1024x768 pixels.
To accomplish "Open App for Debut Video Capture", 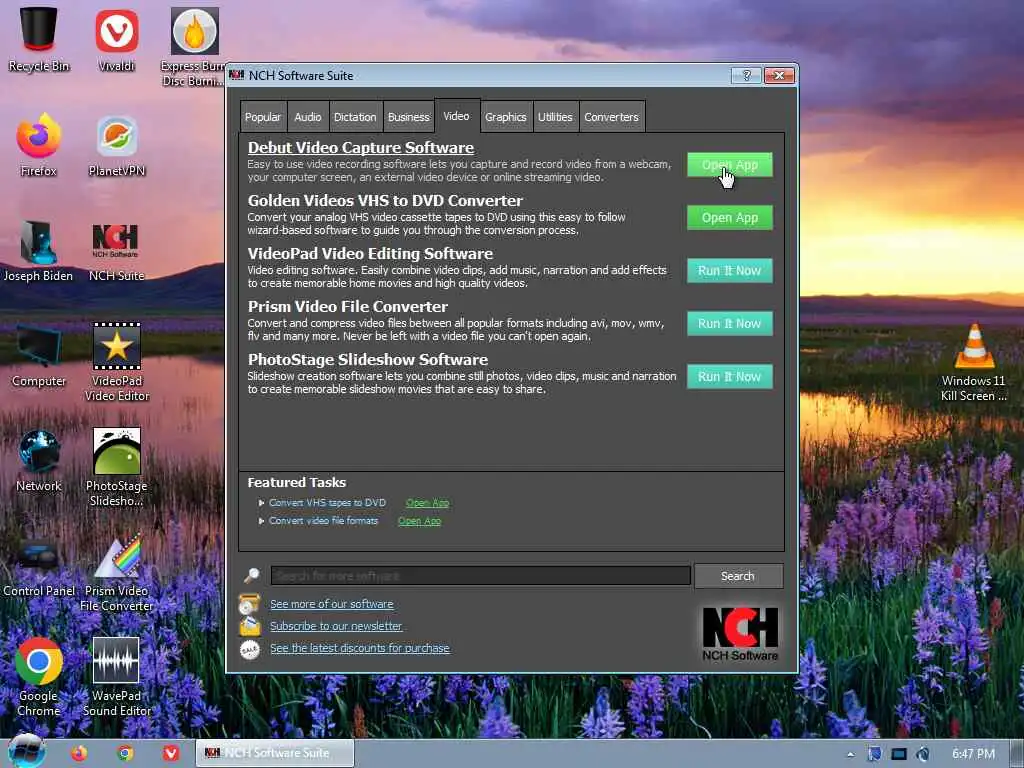I will tap(729, 165).
